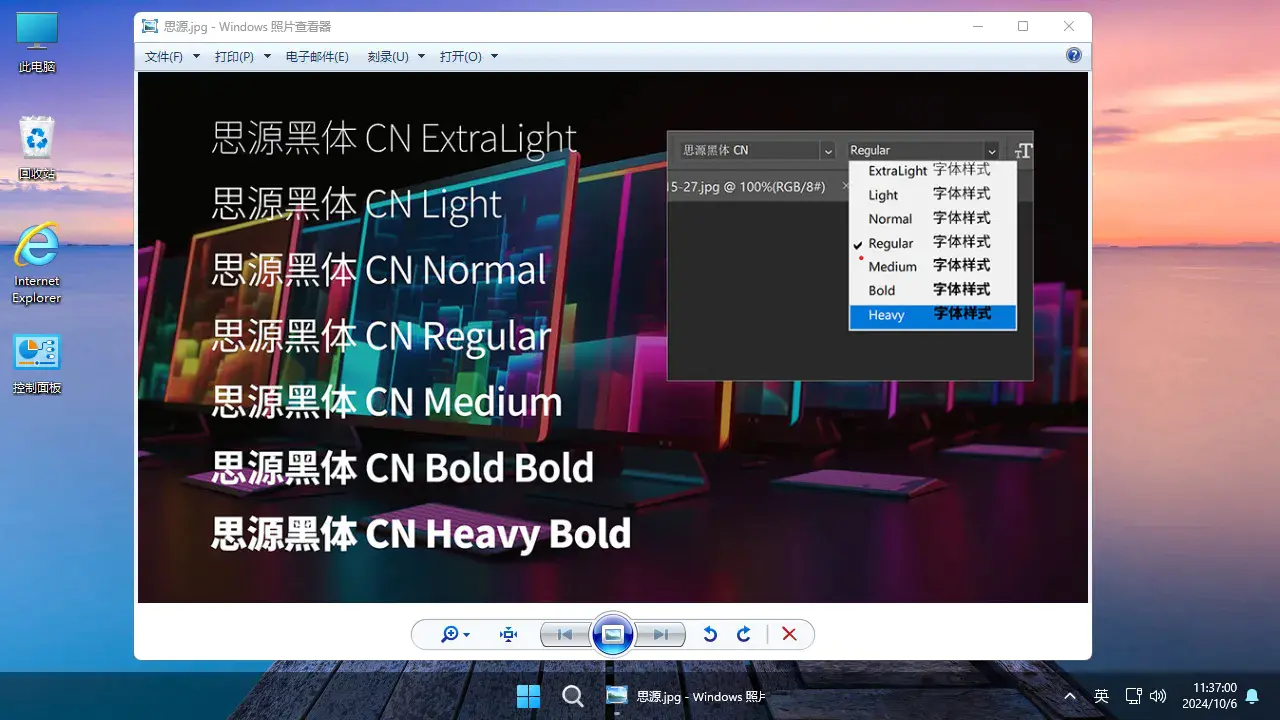Select the 思源.jpg taskbar window button
Screen dimensions: 1280x720
coord(686,696)
